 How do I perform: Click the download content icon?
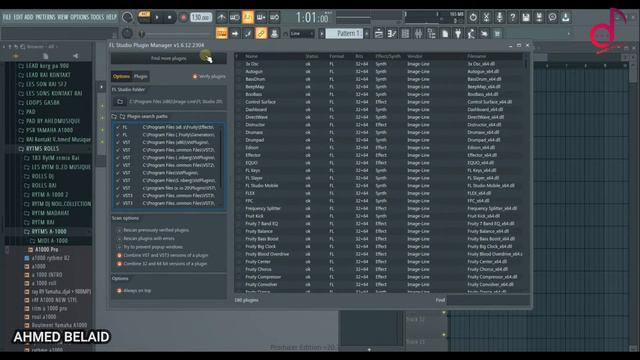click(565, 17)
